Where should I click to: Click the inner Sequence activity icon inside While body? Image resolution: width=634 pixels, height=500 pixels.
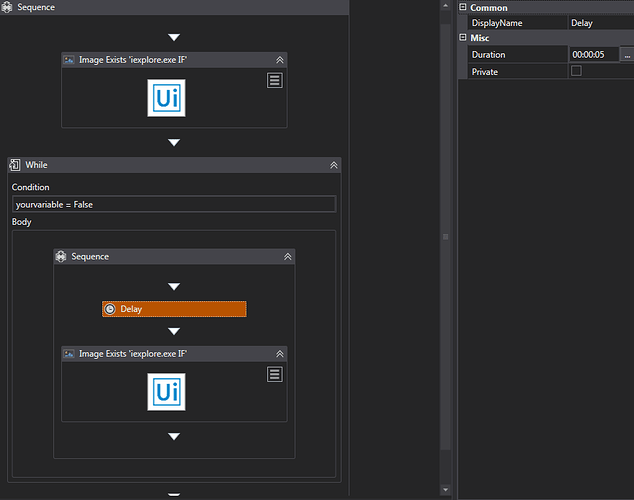pos(61,257)
